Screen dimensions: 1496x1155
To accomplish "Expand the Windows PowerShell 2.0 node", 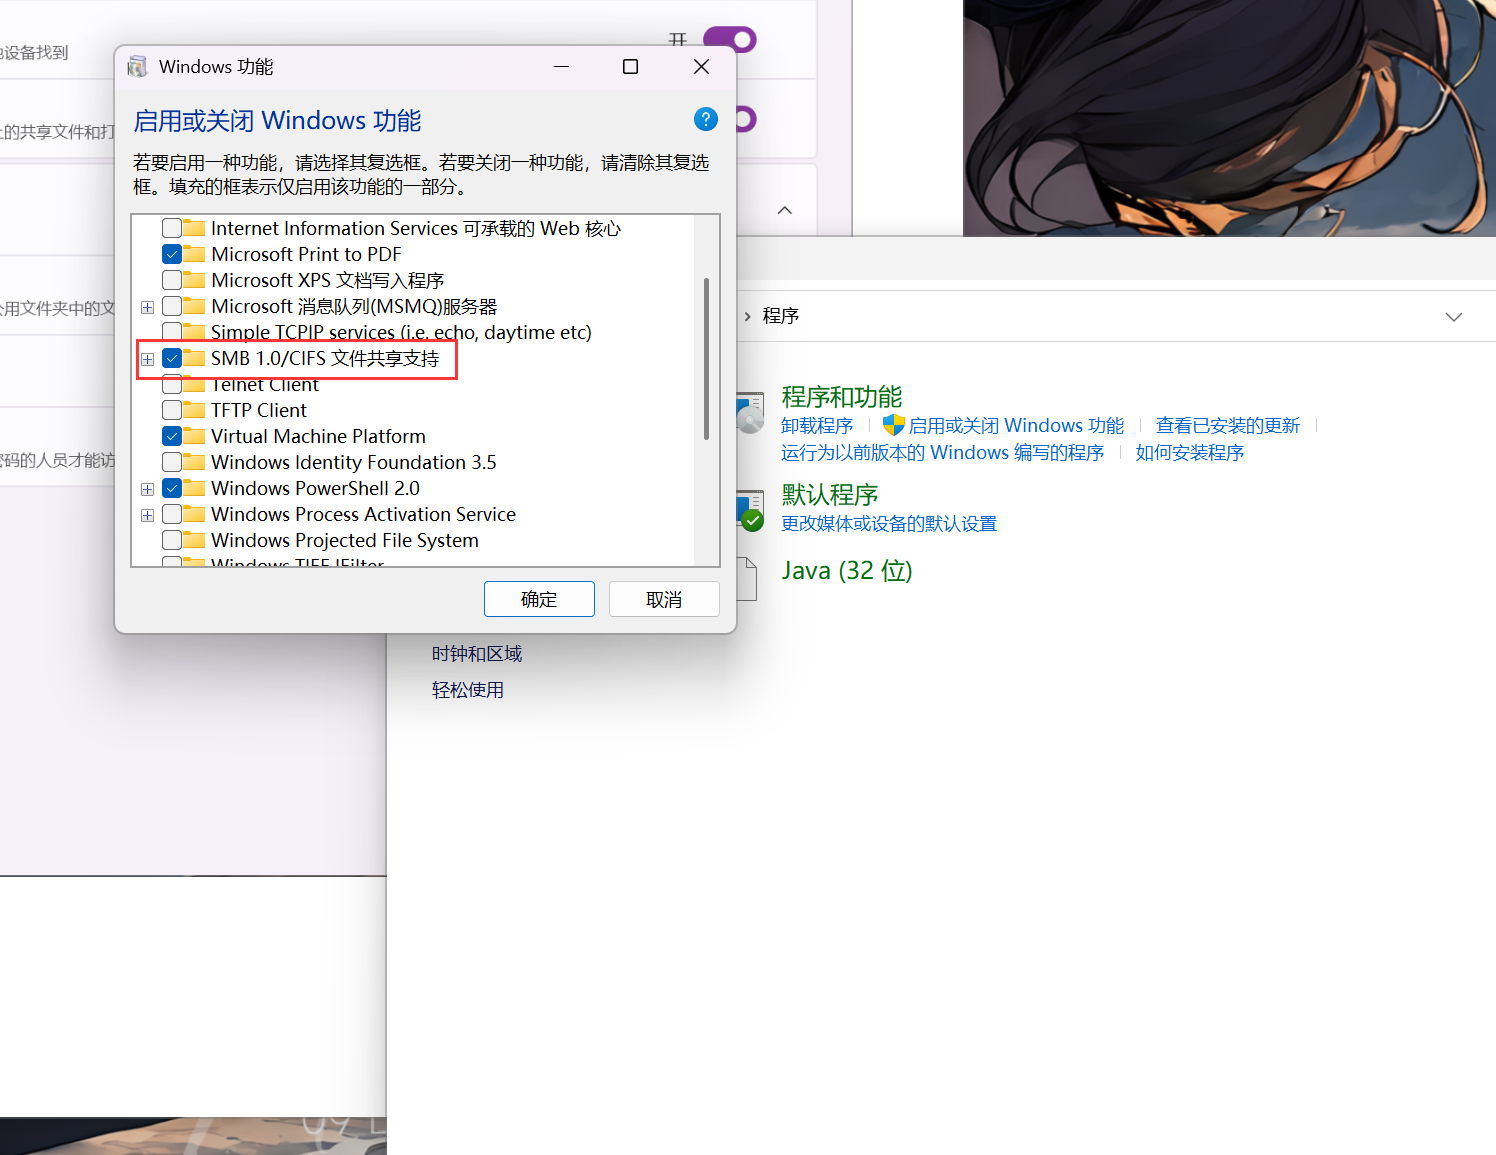I will [148, 489].
